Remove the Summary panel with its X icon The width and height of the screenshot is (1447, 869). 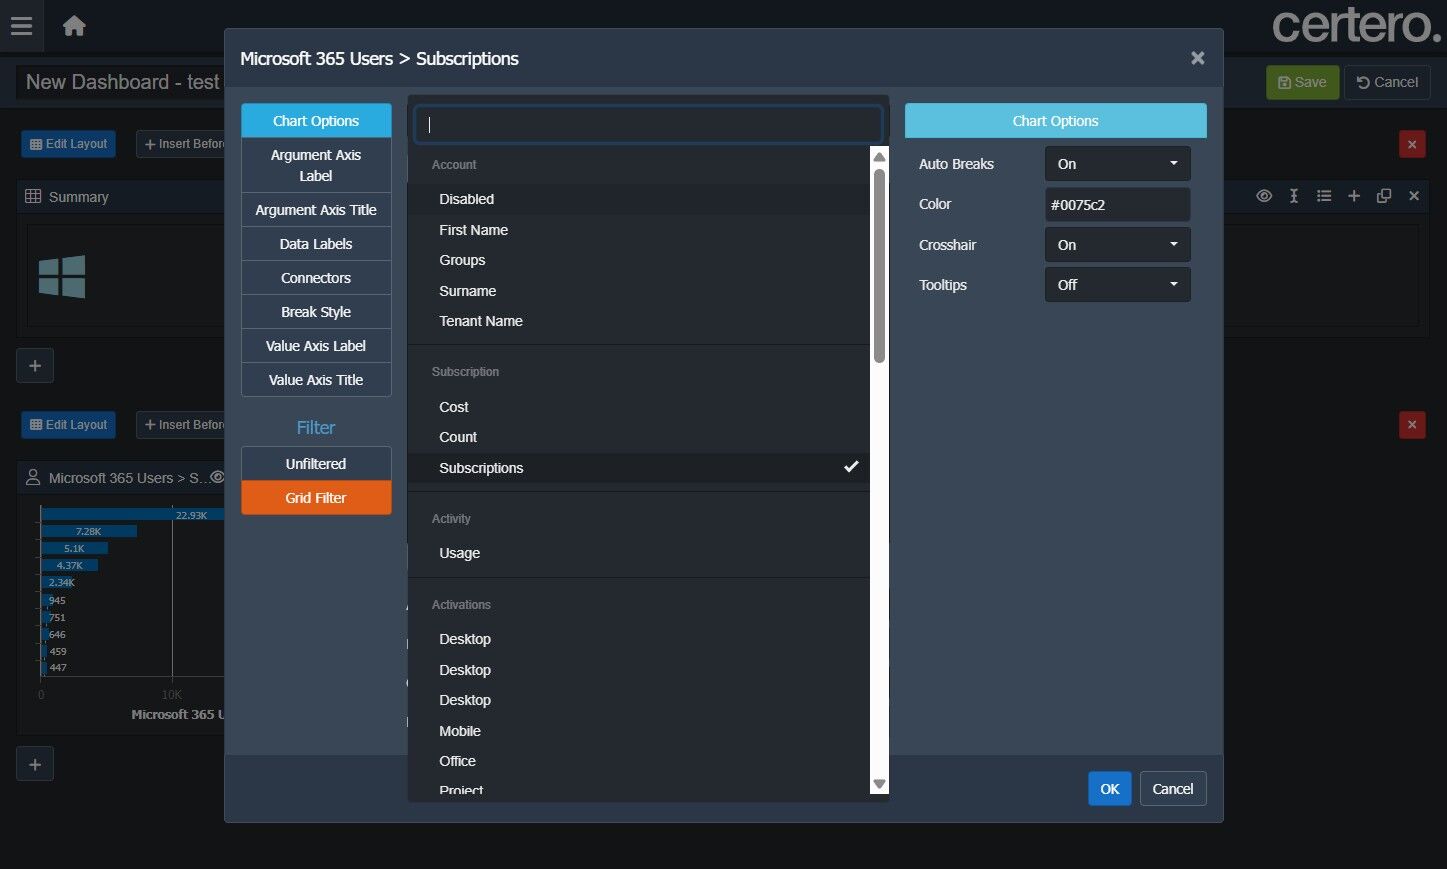(x=1414, y=196)
